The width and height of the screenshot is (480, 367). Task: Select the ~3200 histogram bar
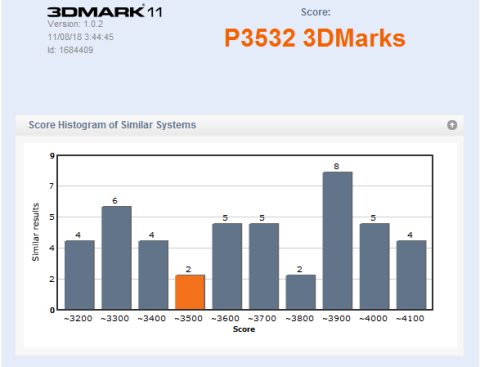coord(79,275)
